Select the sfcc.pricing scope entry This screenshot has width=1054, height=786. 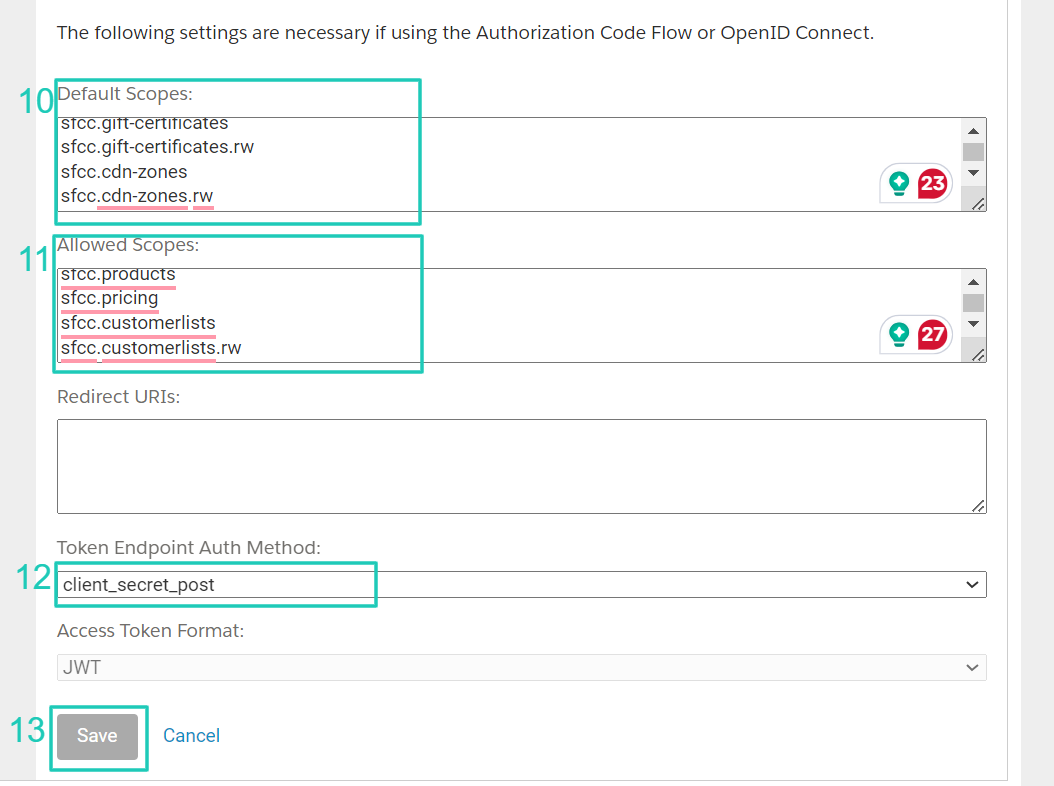pyautogui.click(x=109, y=298)
